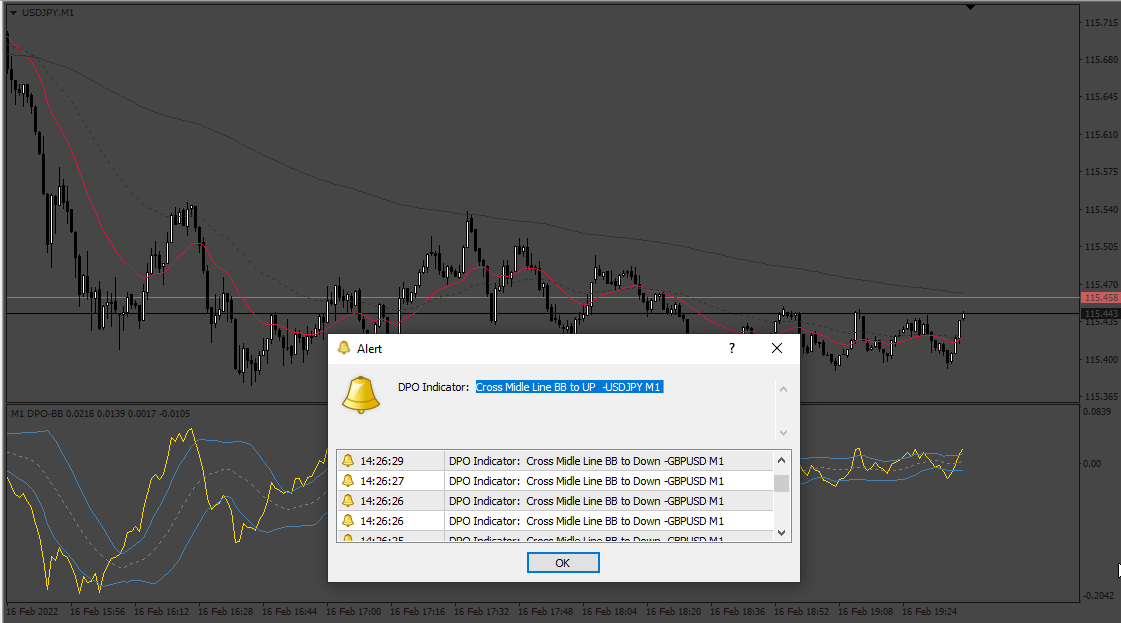Click up arrow of alert message scrollbar
1121x623 pixels.
[783, 389]
